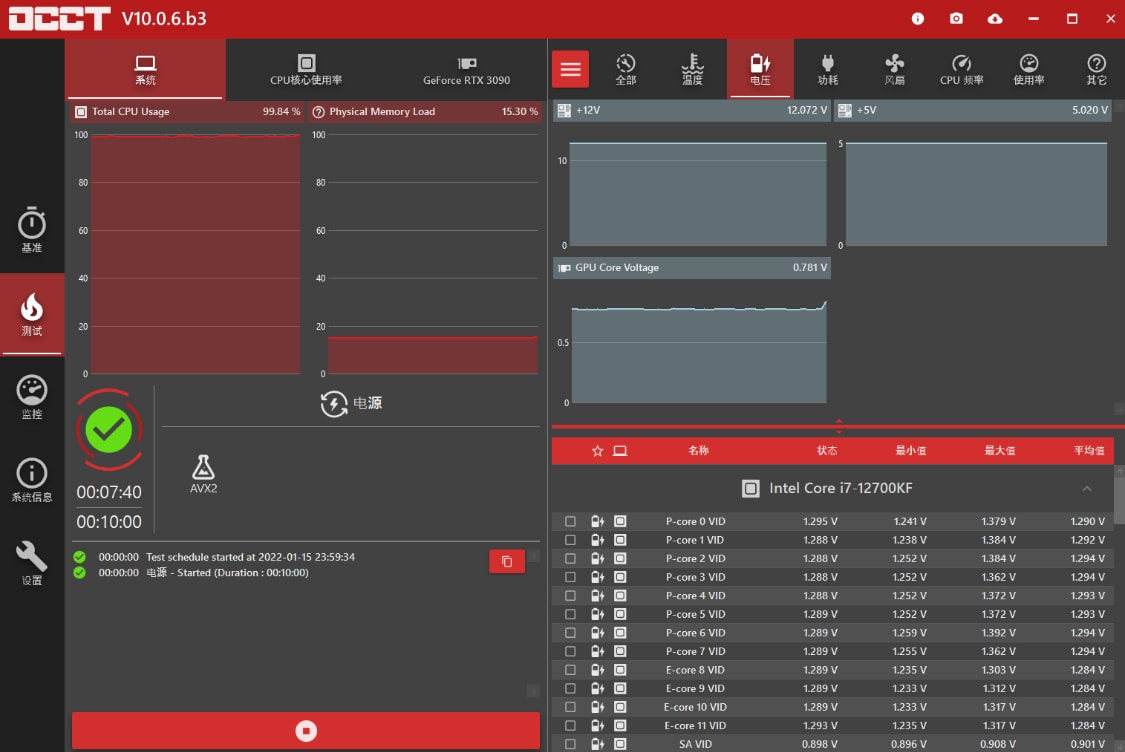Enable the E-core 8 VID checkbox
The height and width of the screenshot is (752, 1125).
tap(570, 670)
